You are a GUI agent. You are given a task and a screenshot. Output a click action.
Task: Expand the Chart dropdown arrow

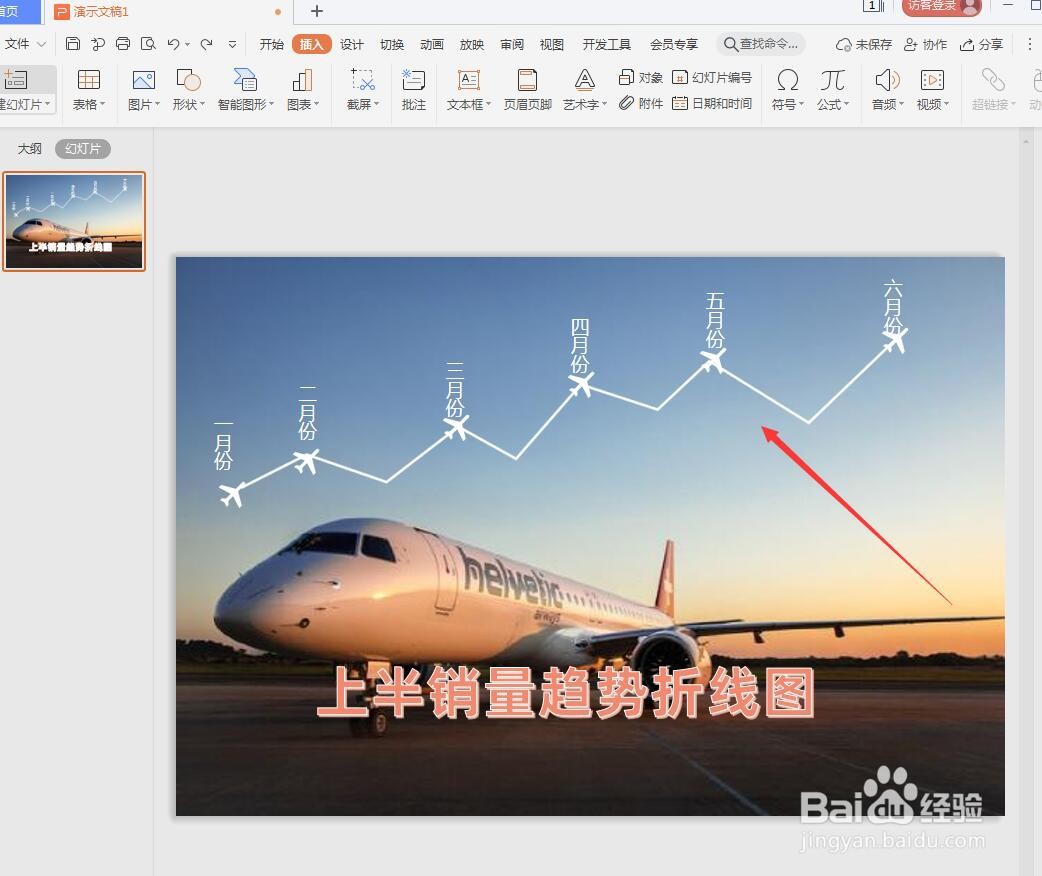(316, 104)
